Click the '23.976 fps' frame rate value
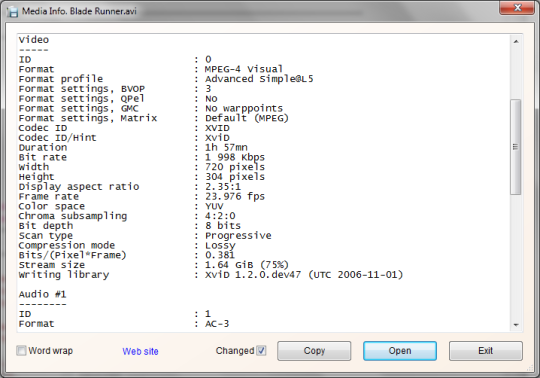This screenshot has width=540, height=378. click(x=235, y=197)
